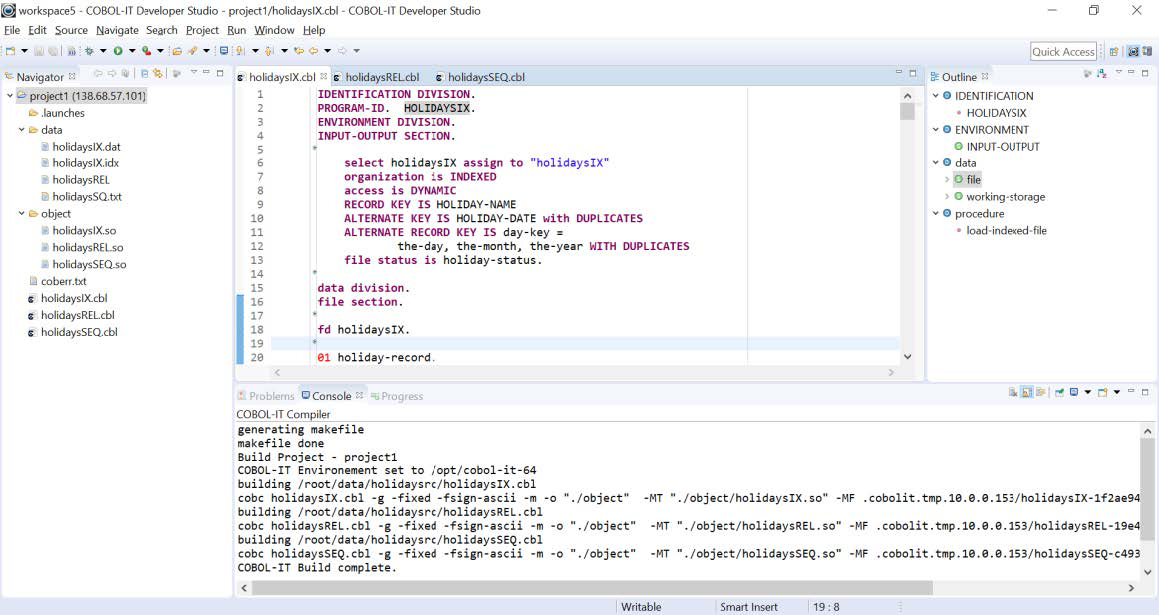Viewport: 1159px width, 615px height.
Task: Switch to the holidaysREL.cbl editor tab
Action: click(378, 77)
